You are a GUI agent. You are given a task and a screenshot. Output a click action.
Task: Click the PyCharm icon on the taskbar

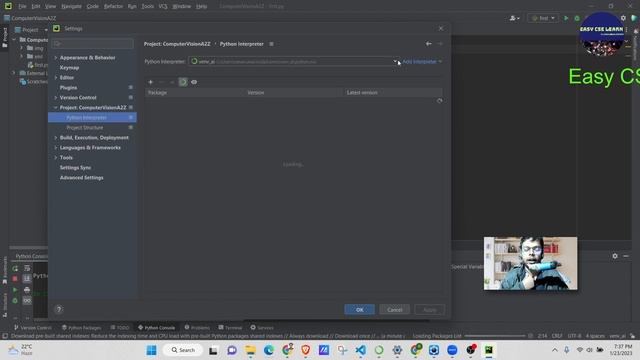pos(489,350)
